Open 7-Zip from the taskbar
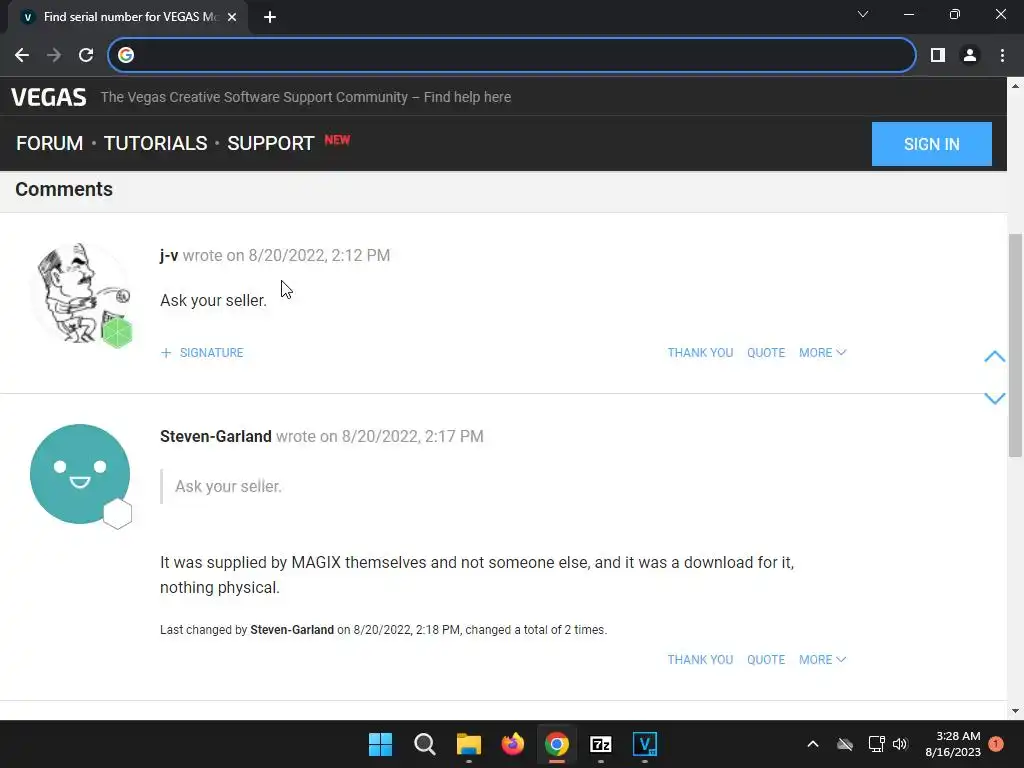Image resolution: width=1024 pixels, height=768 pixels. (x=601, y=744)
